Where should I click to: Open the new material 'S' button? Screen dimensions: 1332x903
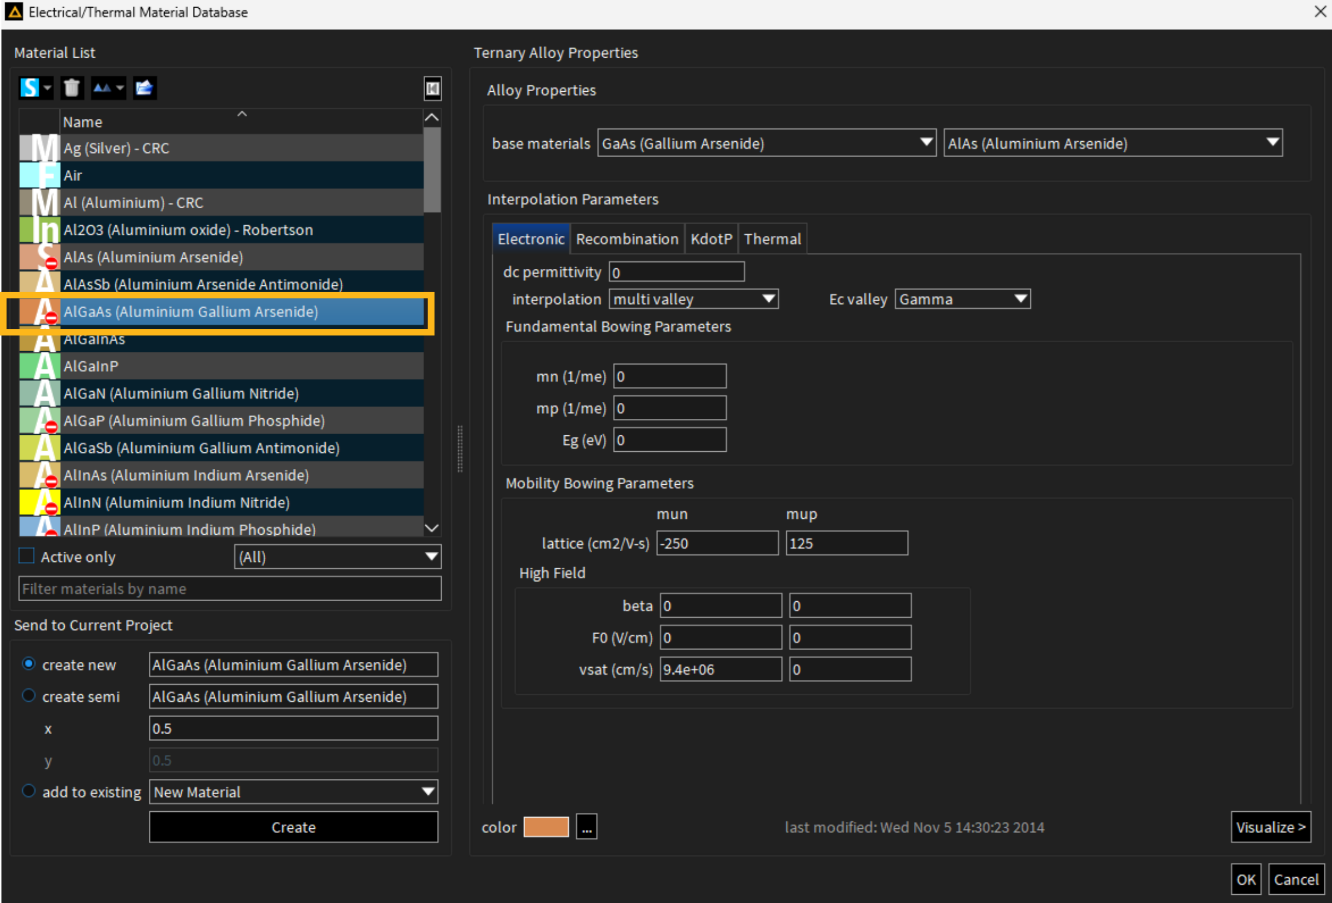pyautogui.click(x=36, y=88)
